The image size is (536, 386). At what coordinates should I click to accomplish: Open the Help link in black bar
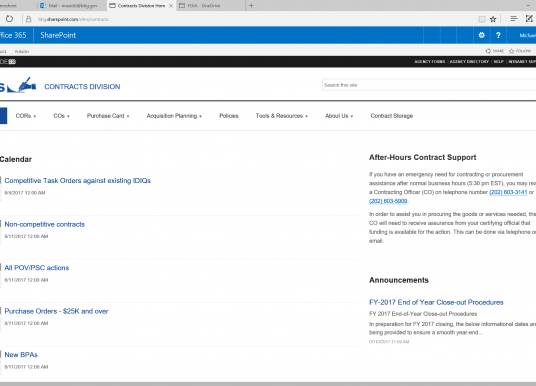(498, 62)
